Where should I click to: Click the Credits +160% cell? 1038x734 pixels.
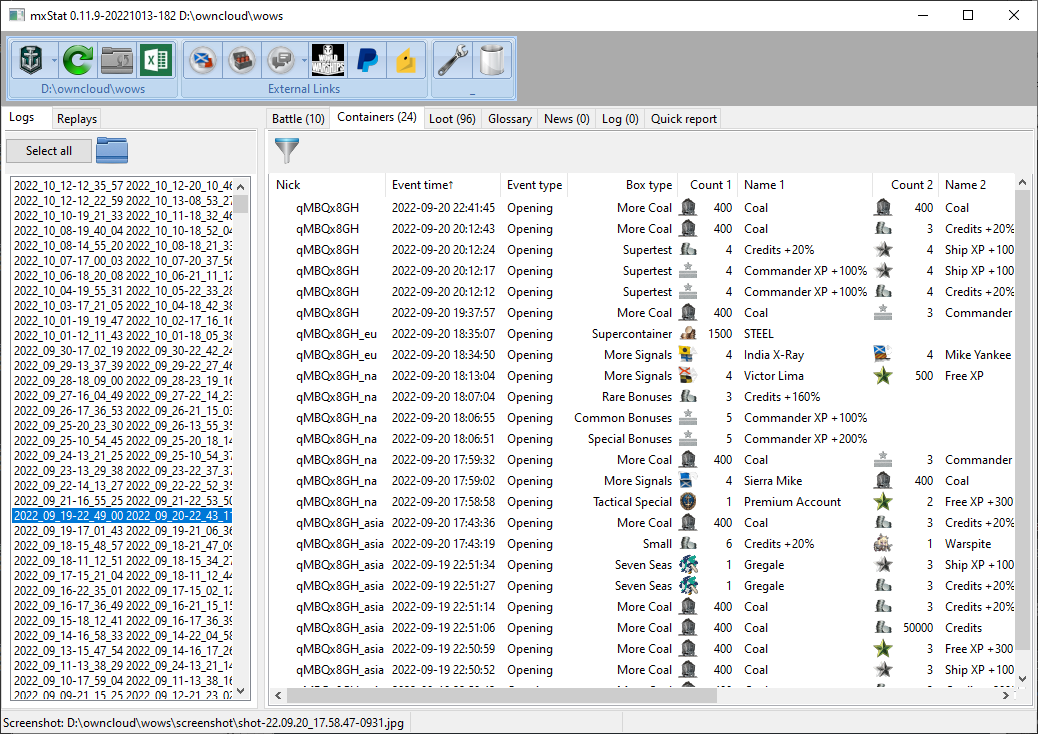782,396
